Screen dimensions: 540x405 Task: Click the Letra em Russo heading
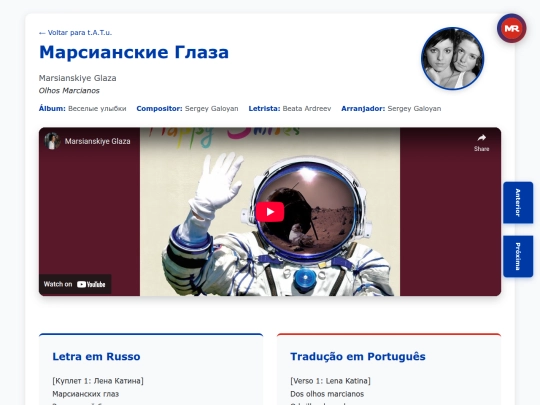click(x=96, y=356)
